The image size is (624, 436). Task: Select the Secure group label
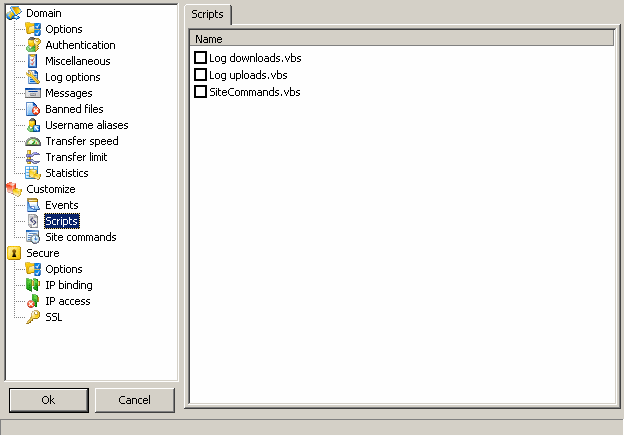point(43,253)
